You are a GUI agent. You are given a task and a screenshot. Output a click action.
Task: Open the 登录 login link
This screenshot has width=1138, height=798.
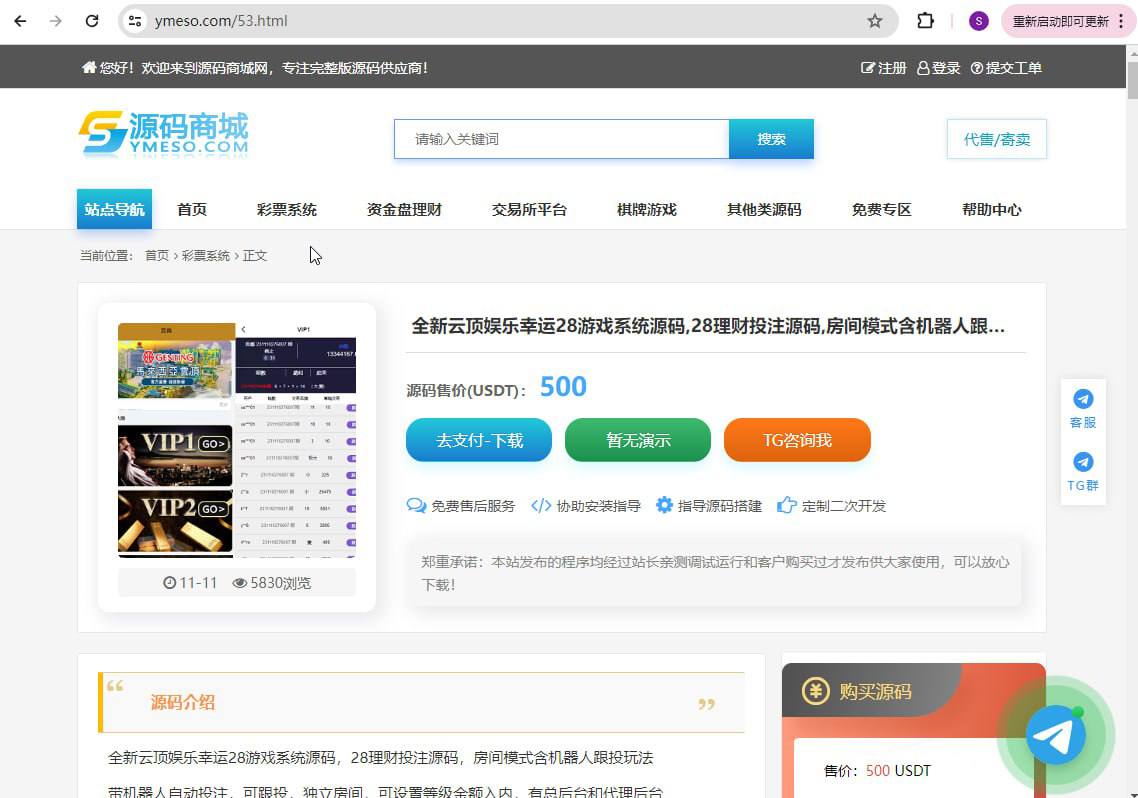coord(938,67)
